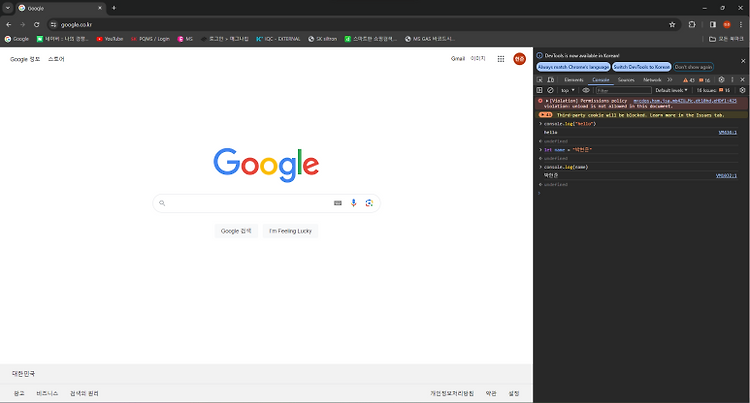This screenshot has height=403, width=750.
Task: Dismiss the DevTools language infobar
Action: pos(743,61)
